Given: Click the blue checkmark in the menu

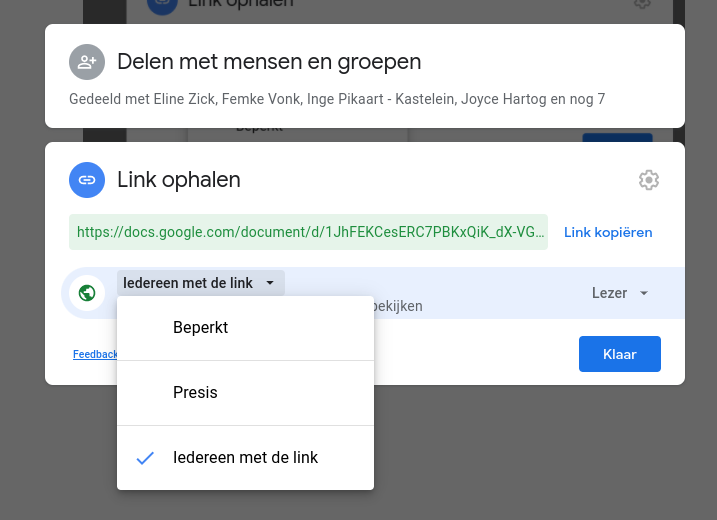Looking at the screenshot, I should tap(145, 458).
